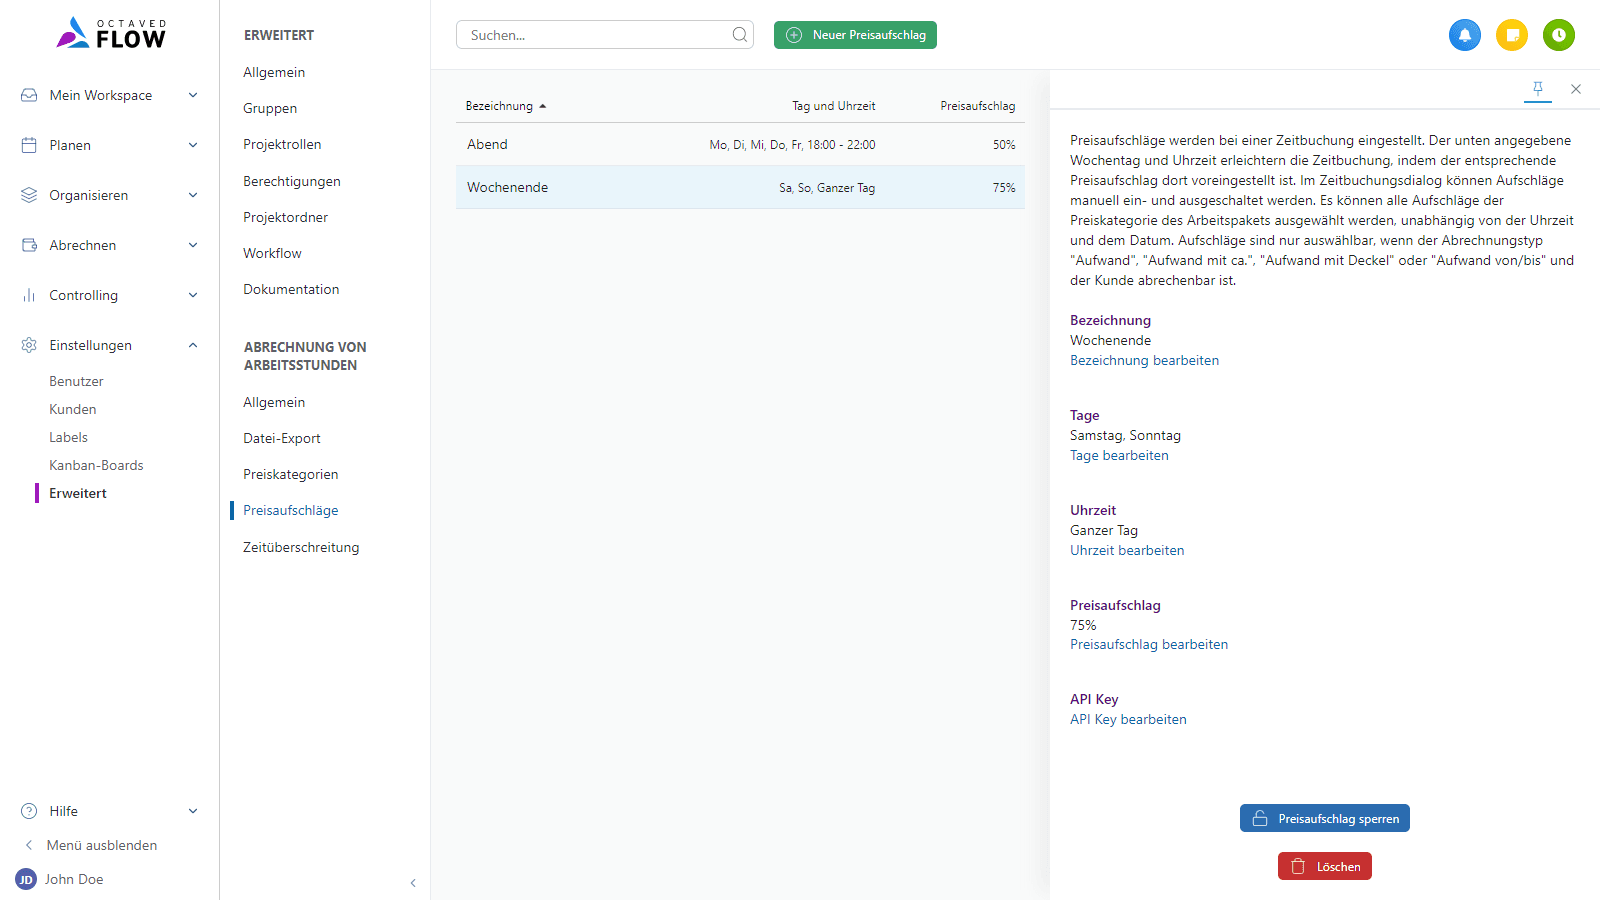Viewport: 1600px width, 900px height.
Task: Open the yellow sticky notes icon
Action: point(1512,35)
